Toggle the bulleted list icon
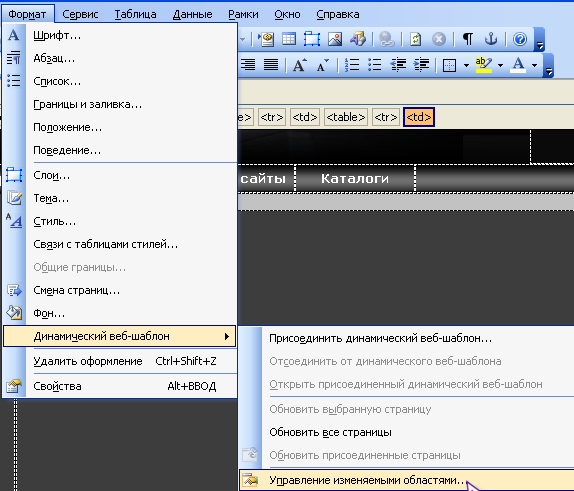 [x=375, y=65]
